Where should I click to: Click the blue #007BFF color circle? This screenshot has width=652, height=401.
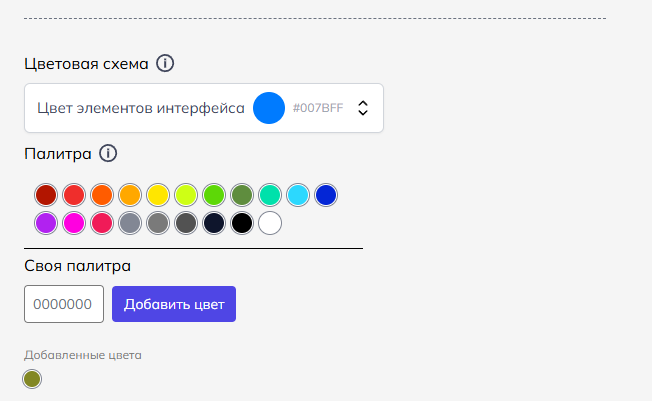pos(269,108)
